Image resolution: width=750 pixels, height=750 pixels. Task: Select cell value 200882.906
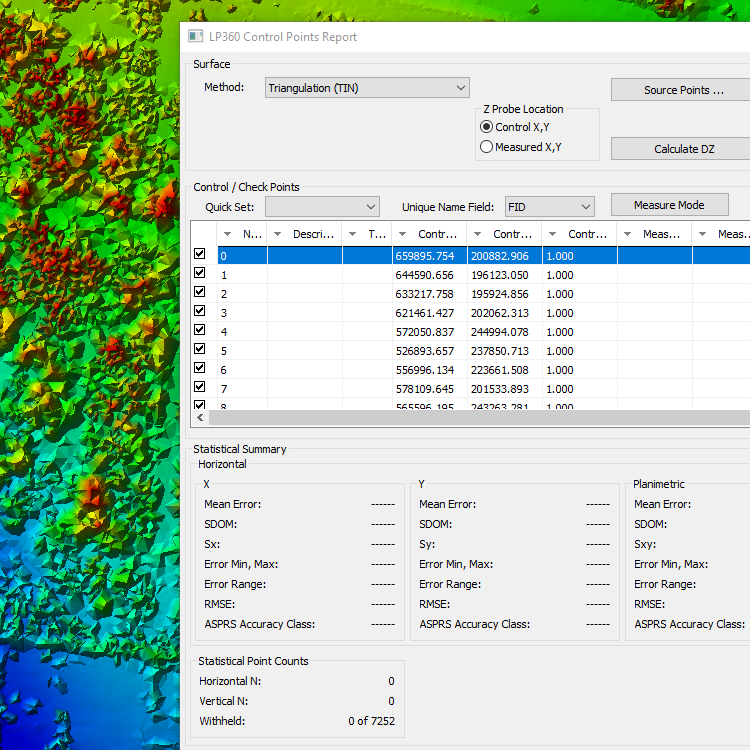pyautogui.click(x=500, y=256)
